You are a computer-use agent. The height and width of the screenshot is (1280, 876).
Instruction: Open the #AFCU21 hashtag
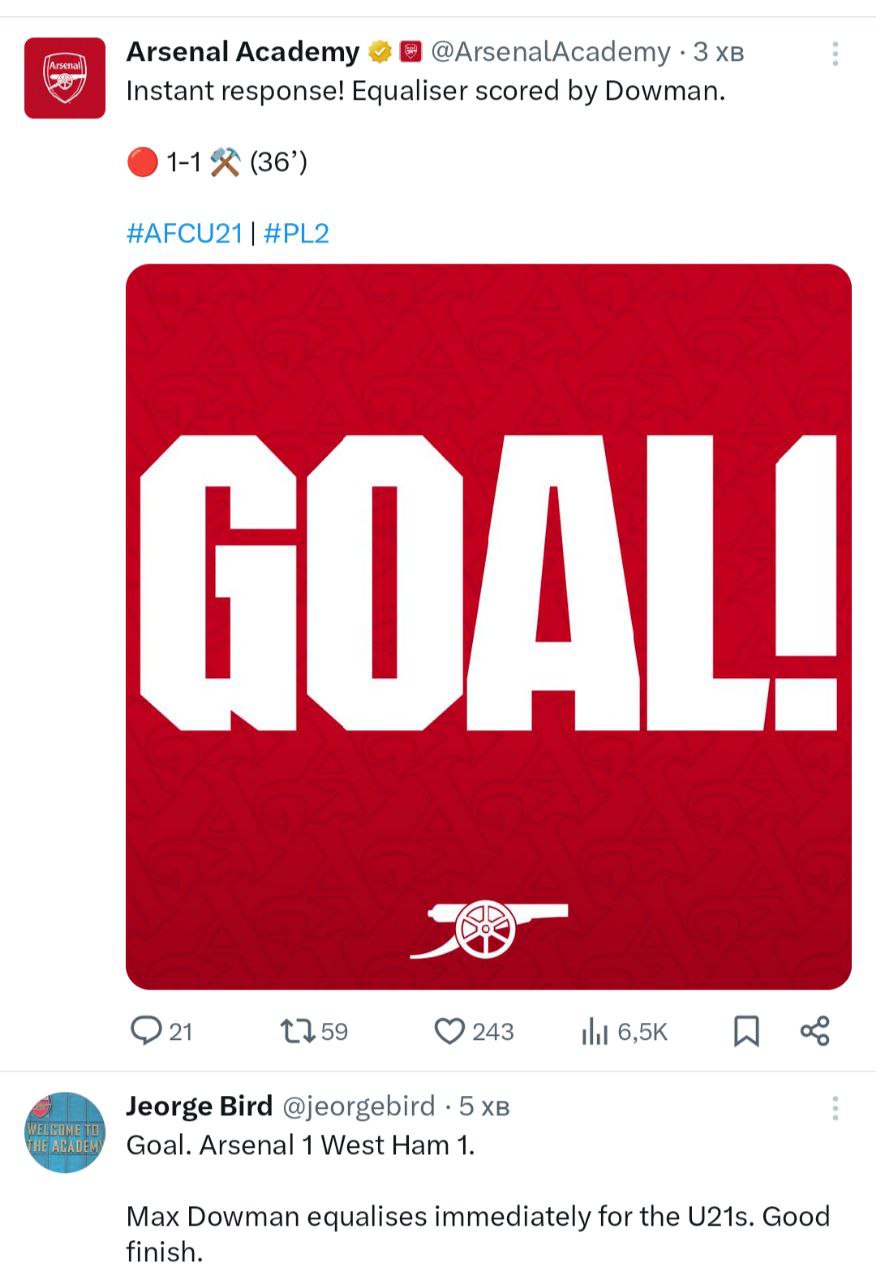[x=185, y=234]
